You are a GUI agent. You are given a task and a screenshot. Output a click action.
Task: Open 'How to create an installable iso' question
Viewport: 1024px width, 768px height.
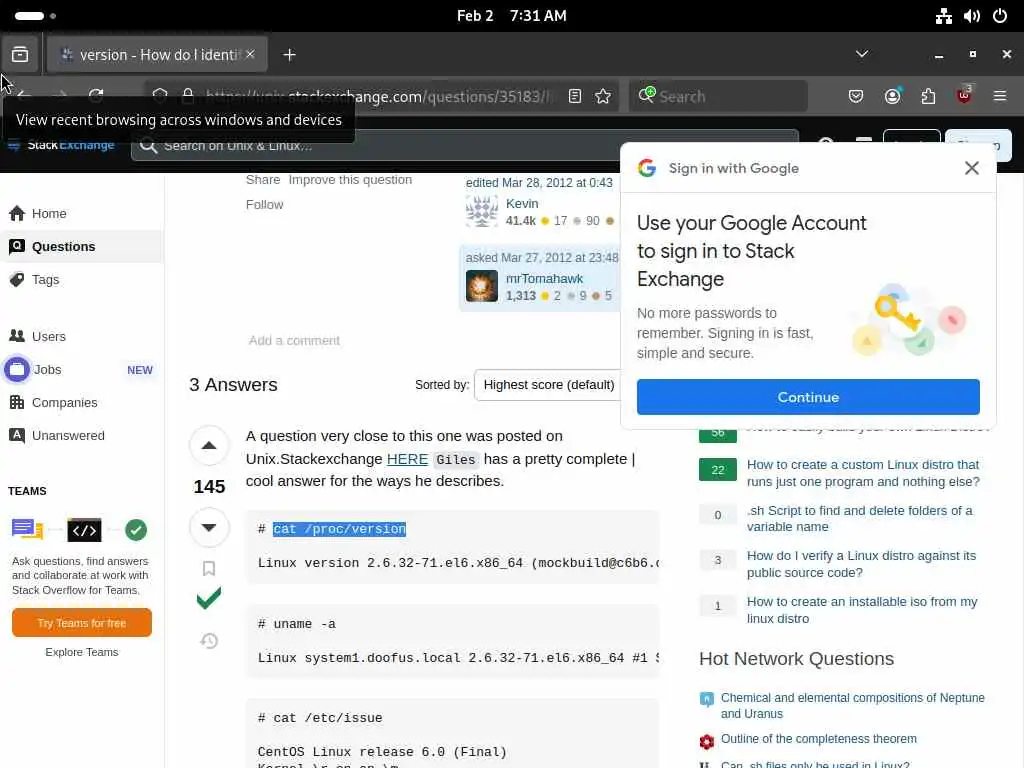click(862, 610)
